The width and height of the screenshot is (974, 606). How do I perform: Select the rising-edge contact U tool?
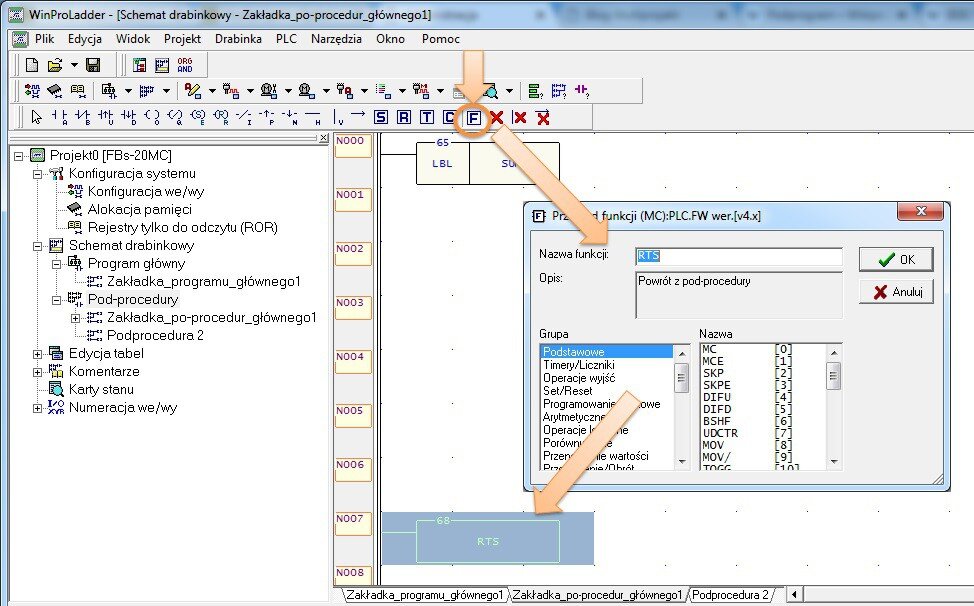(106, 117)
